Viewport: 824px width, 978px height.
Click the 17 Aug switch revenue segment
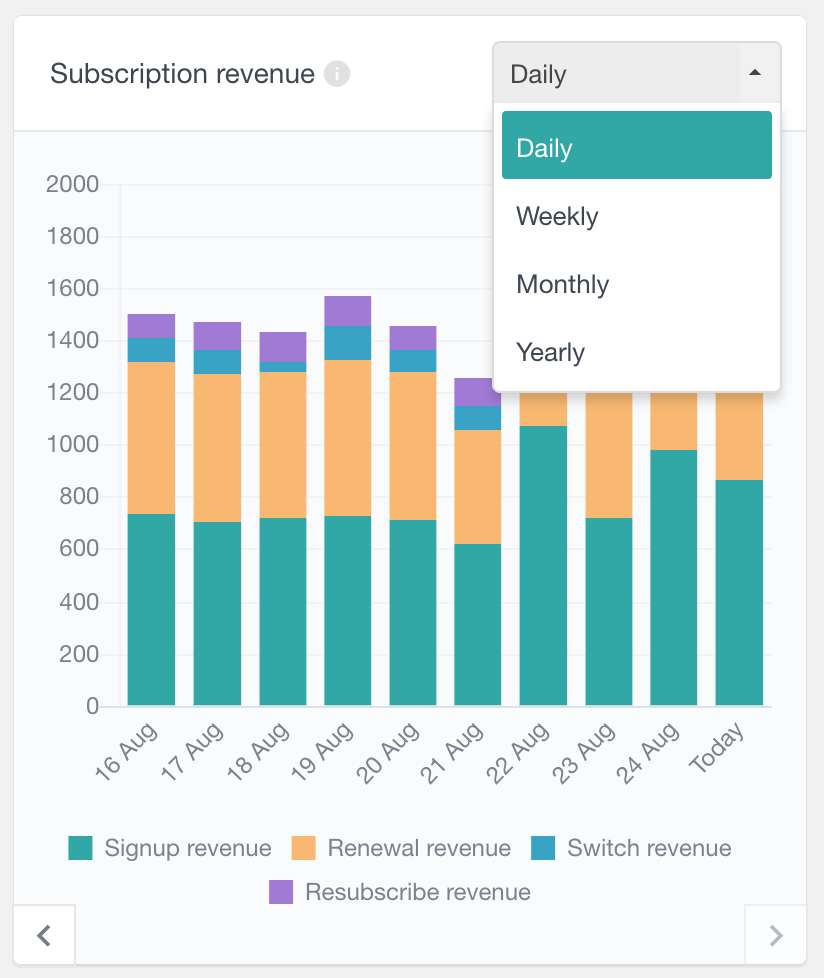point(217,362)
